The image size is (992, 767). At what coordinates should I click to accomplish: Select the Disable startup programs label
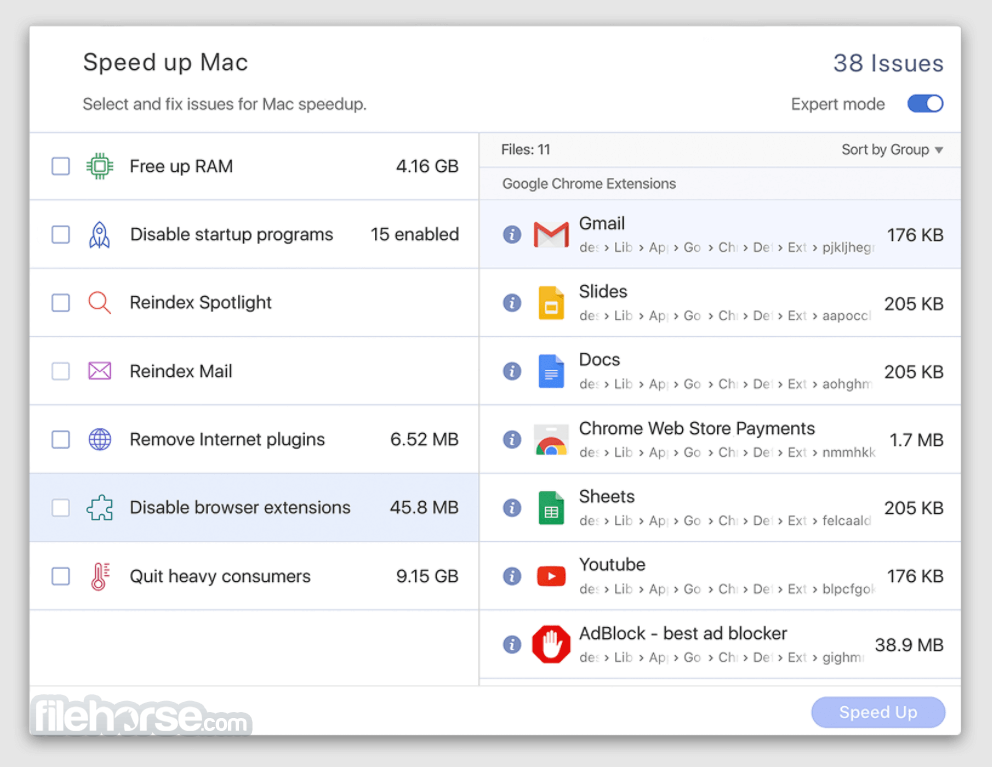click(232, 235)
